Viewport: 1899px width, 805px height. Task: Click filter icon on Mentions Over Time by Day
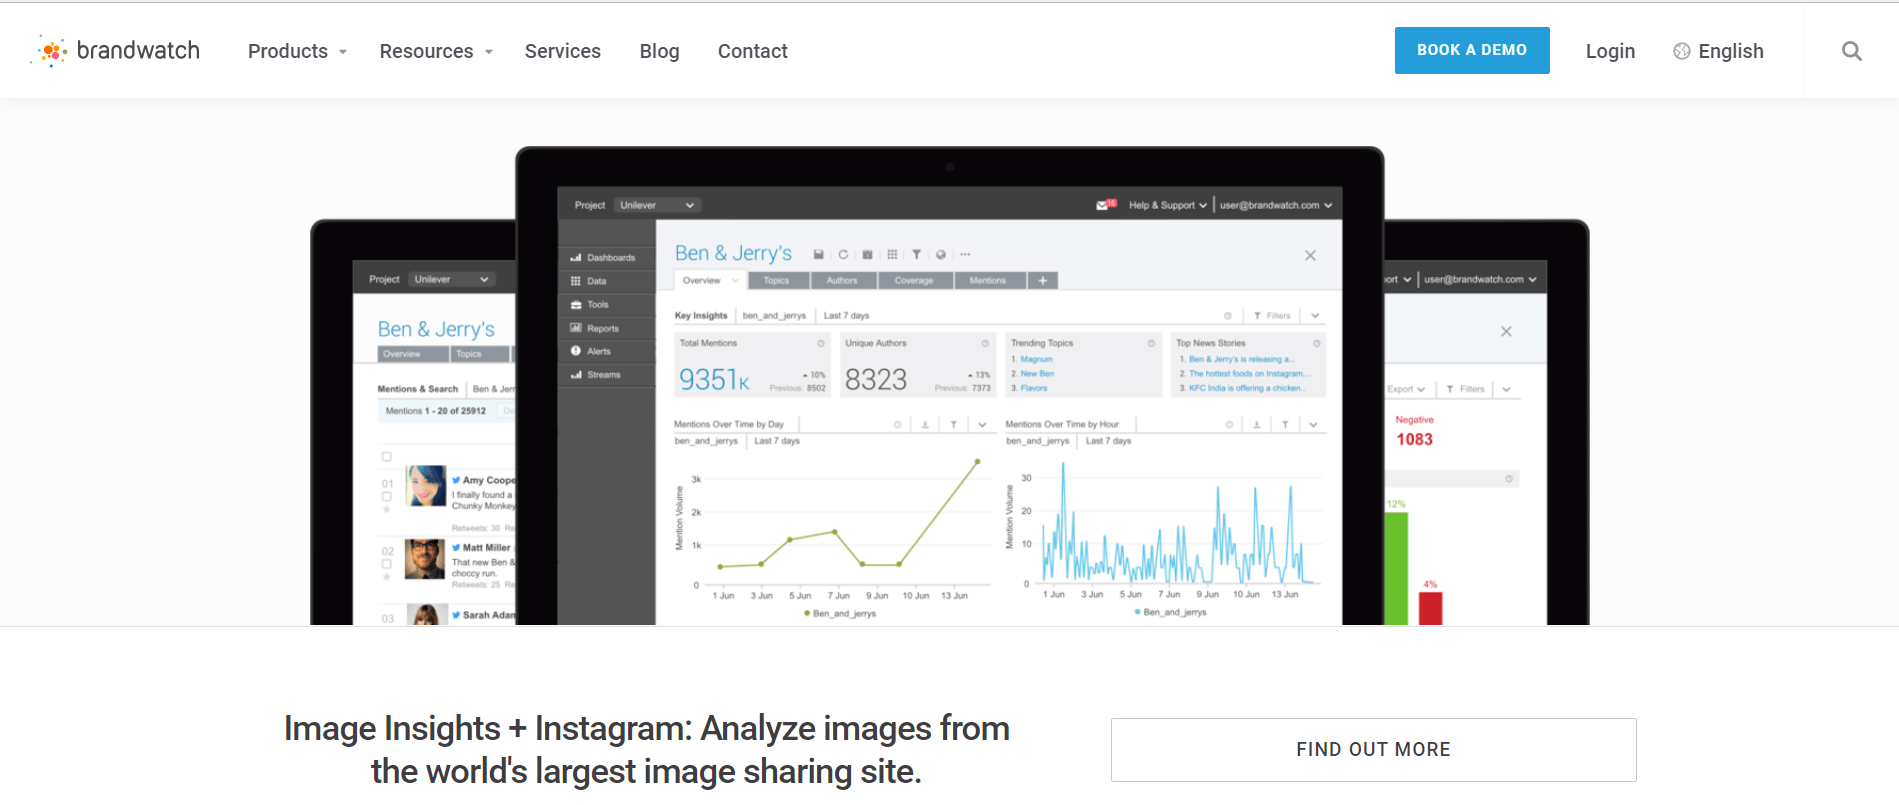954,425
